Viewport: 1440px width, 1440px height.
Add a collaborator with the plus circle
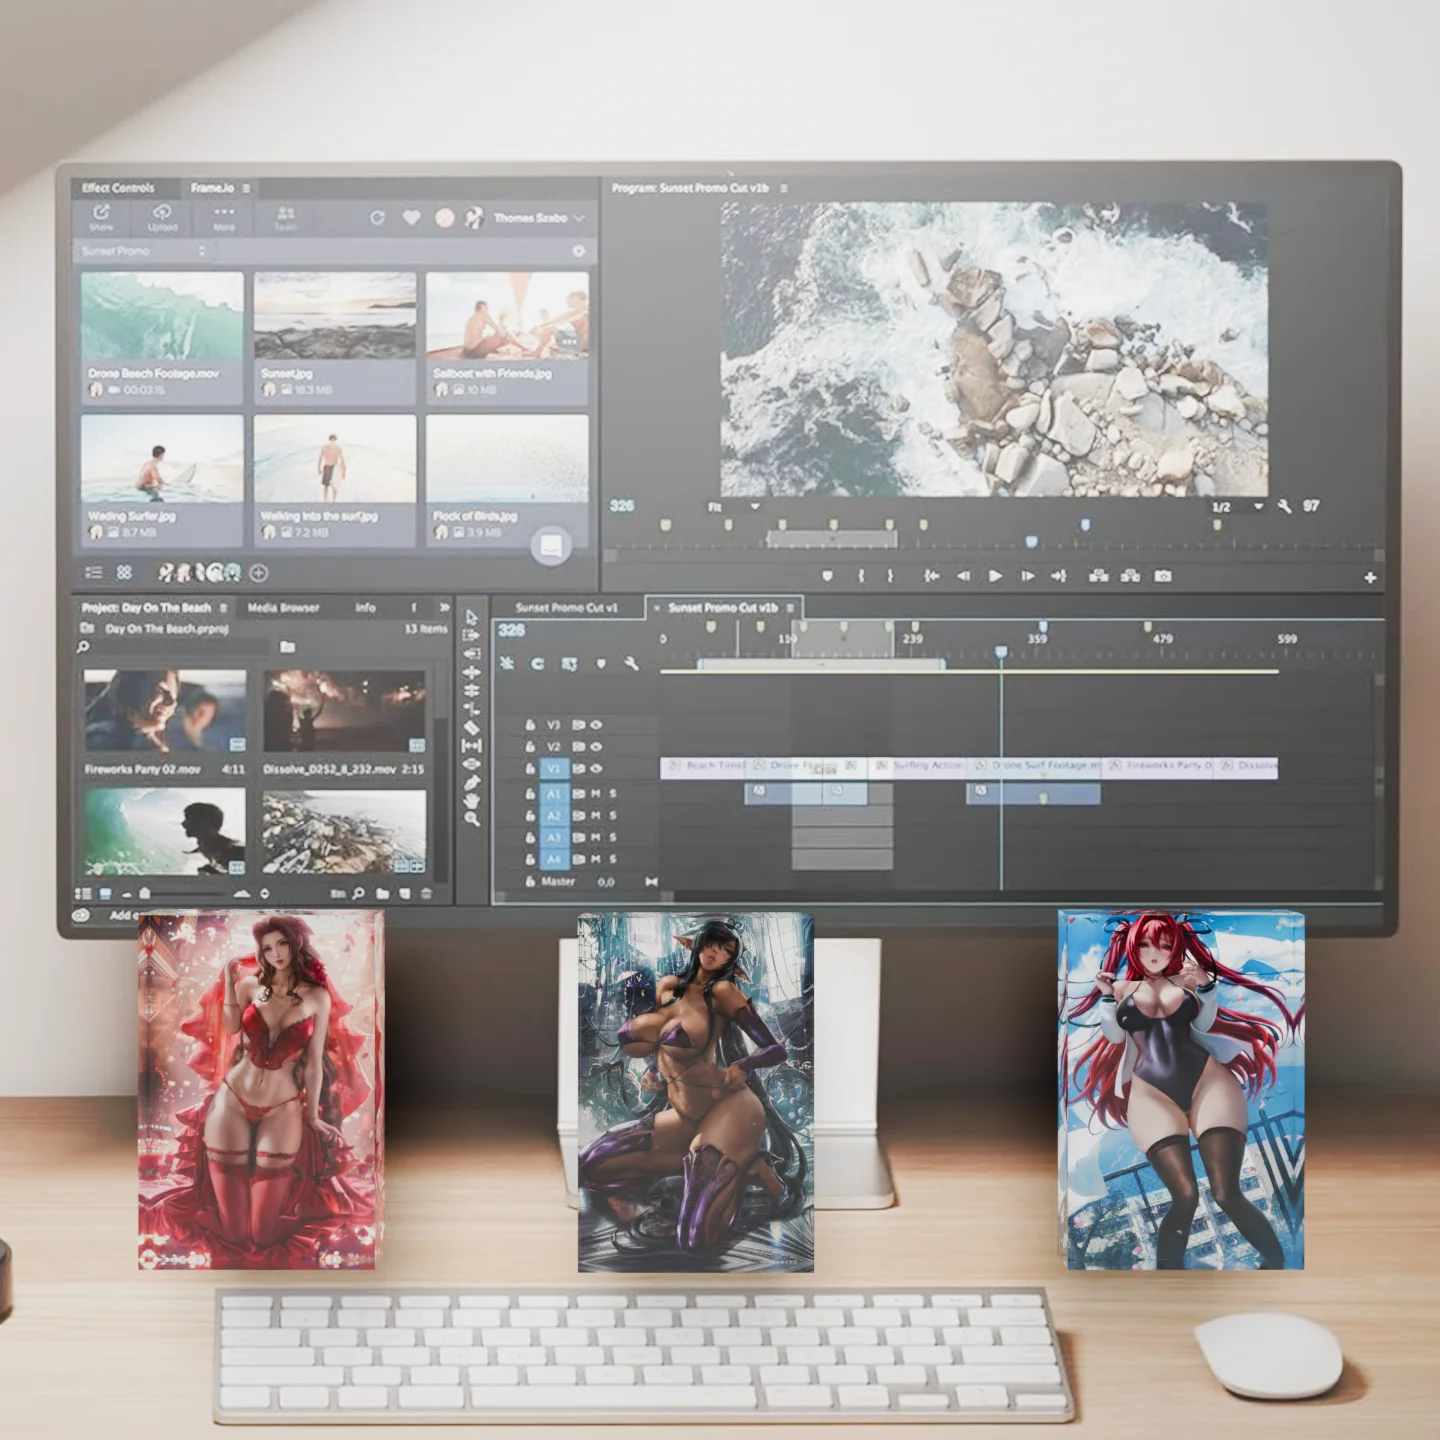pyautogui.click(x=259, y=573)
